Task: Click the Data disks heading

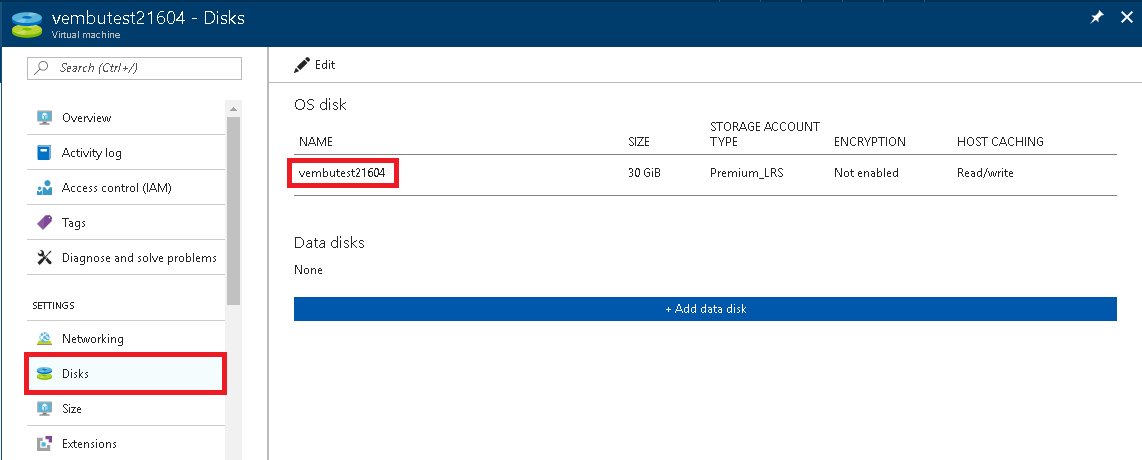Action: [329, 243]
